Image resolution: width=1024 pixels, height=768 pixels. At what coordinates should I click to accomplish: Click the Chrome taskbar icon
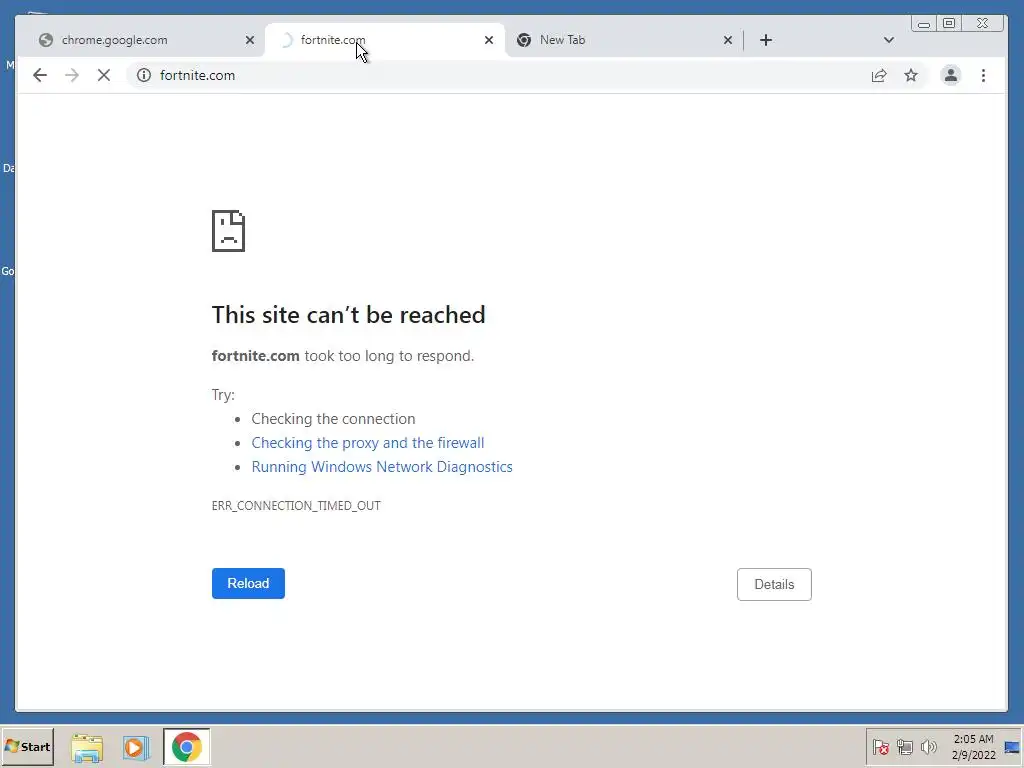(x=186, y=746)
